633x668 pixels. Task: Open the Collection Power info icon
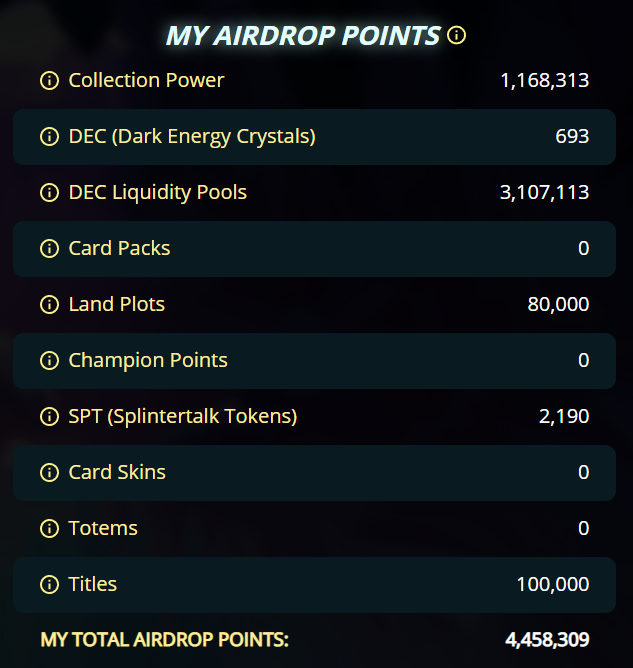49,80
